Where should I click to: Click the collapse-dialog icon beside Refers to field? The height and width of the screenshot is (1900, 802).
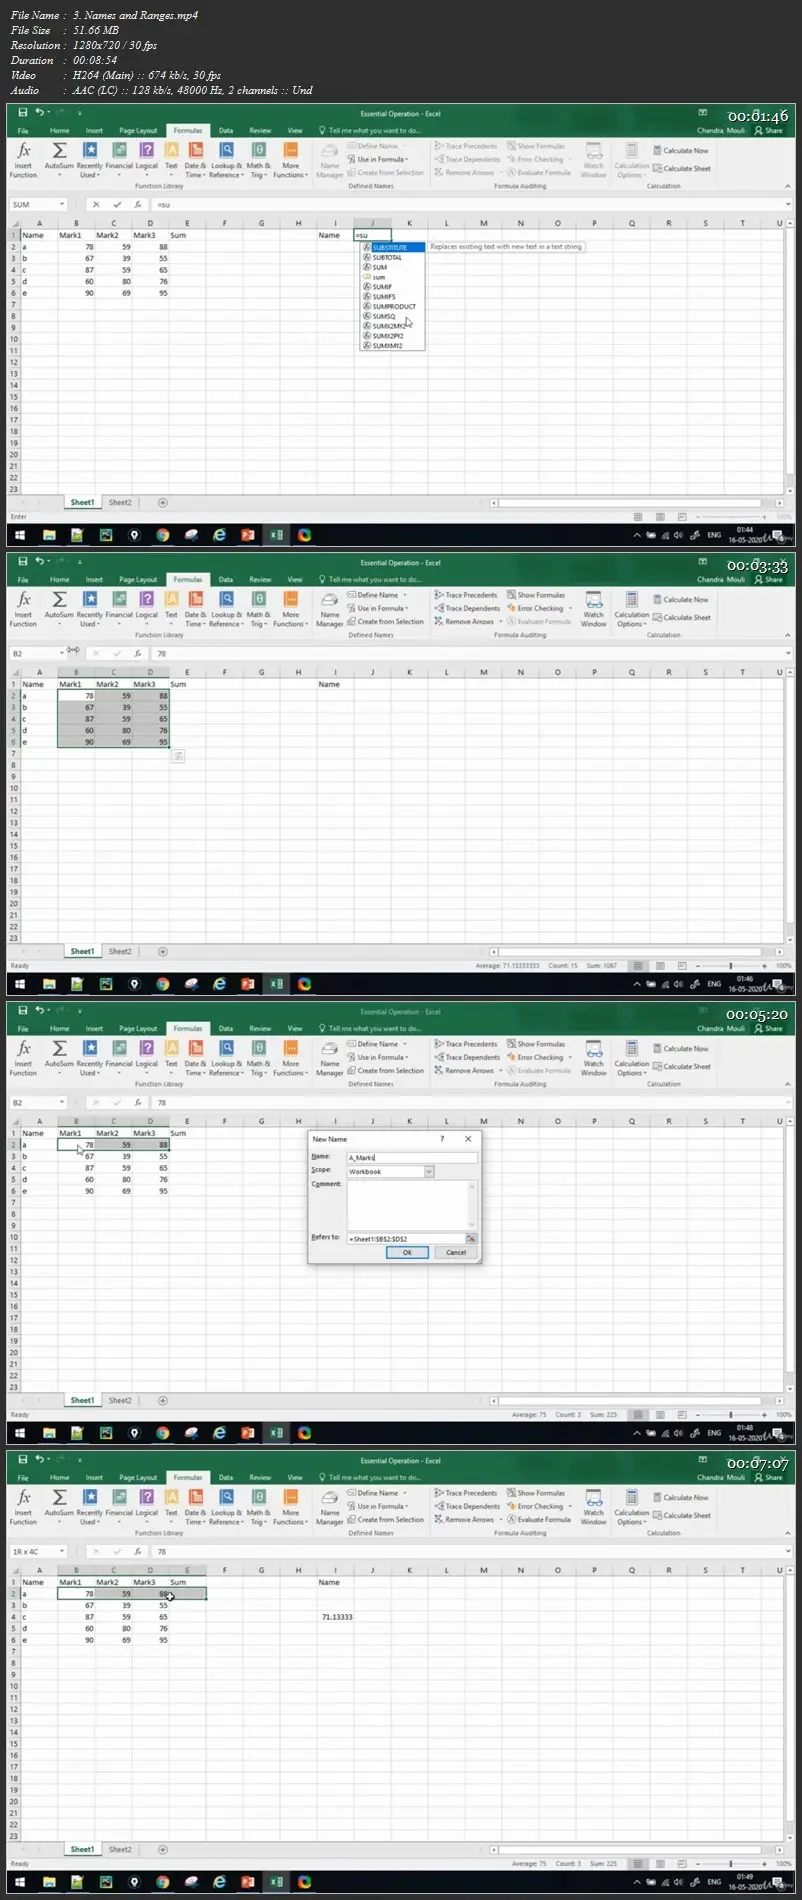[471, 1239]
